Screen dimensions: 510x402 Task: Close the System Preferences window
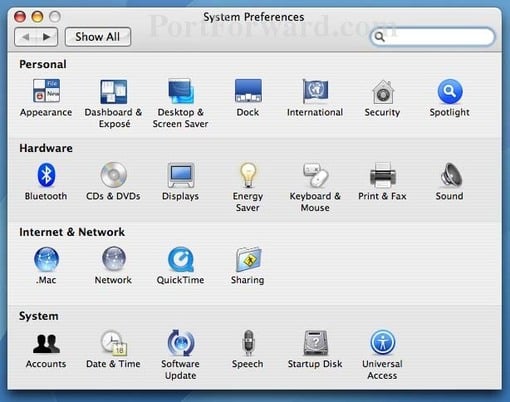20,17
